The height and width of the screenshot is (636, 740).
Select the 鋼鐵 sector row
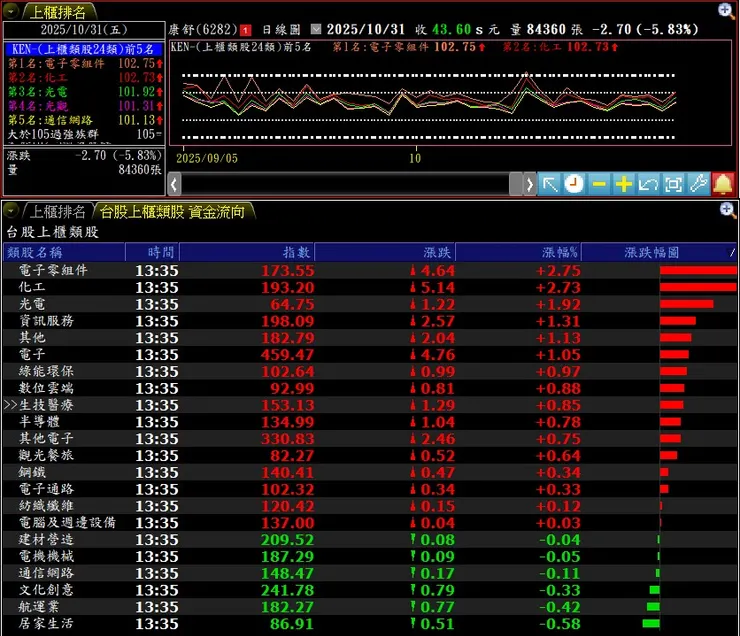pyautogui.click(x=370, y=472)
